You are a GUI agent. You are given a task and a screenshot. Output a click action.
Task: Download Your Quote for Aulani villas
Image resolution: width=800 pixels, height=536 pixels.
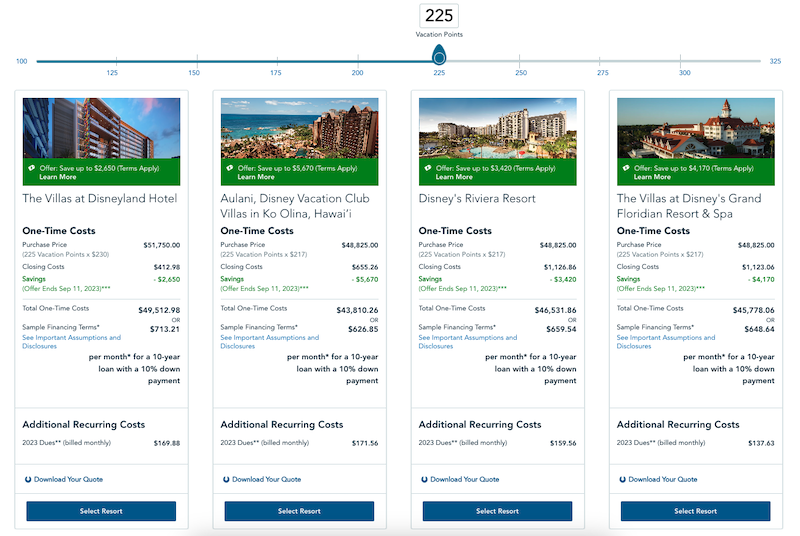(x=266, y=479)
